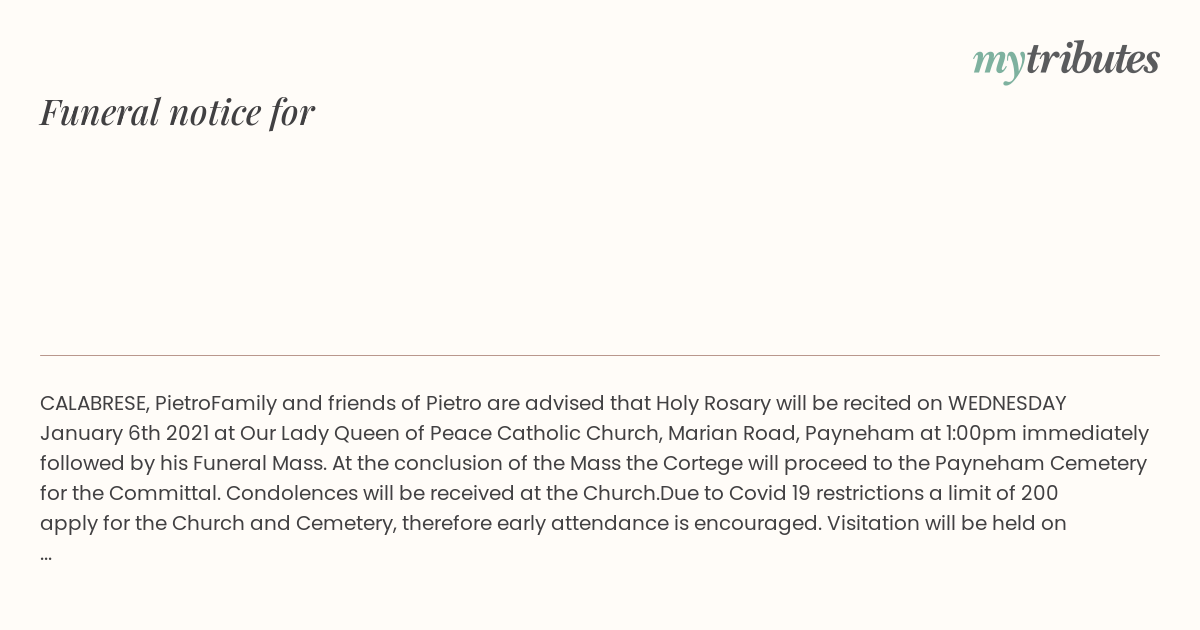Click the name 'CALABRESE' in notice text

click(94, 404)
